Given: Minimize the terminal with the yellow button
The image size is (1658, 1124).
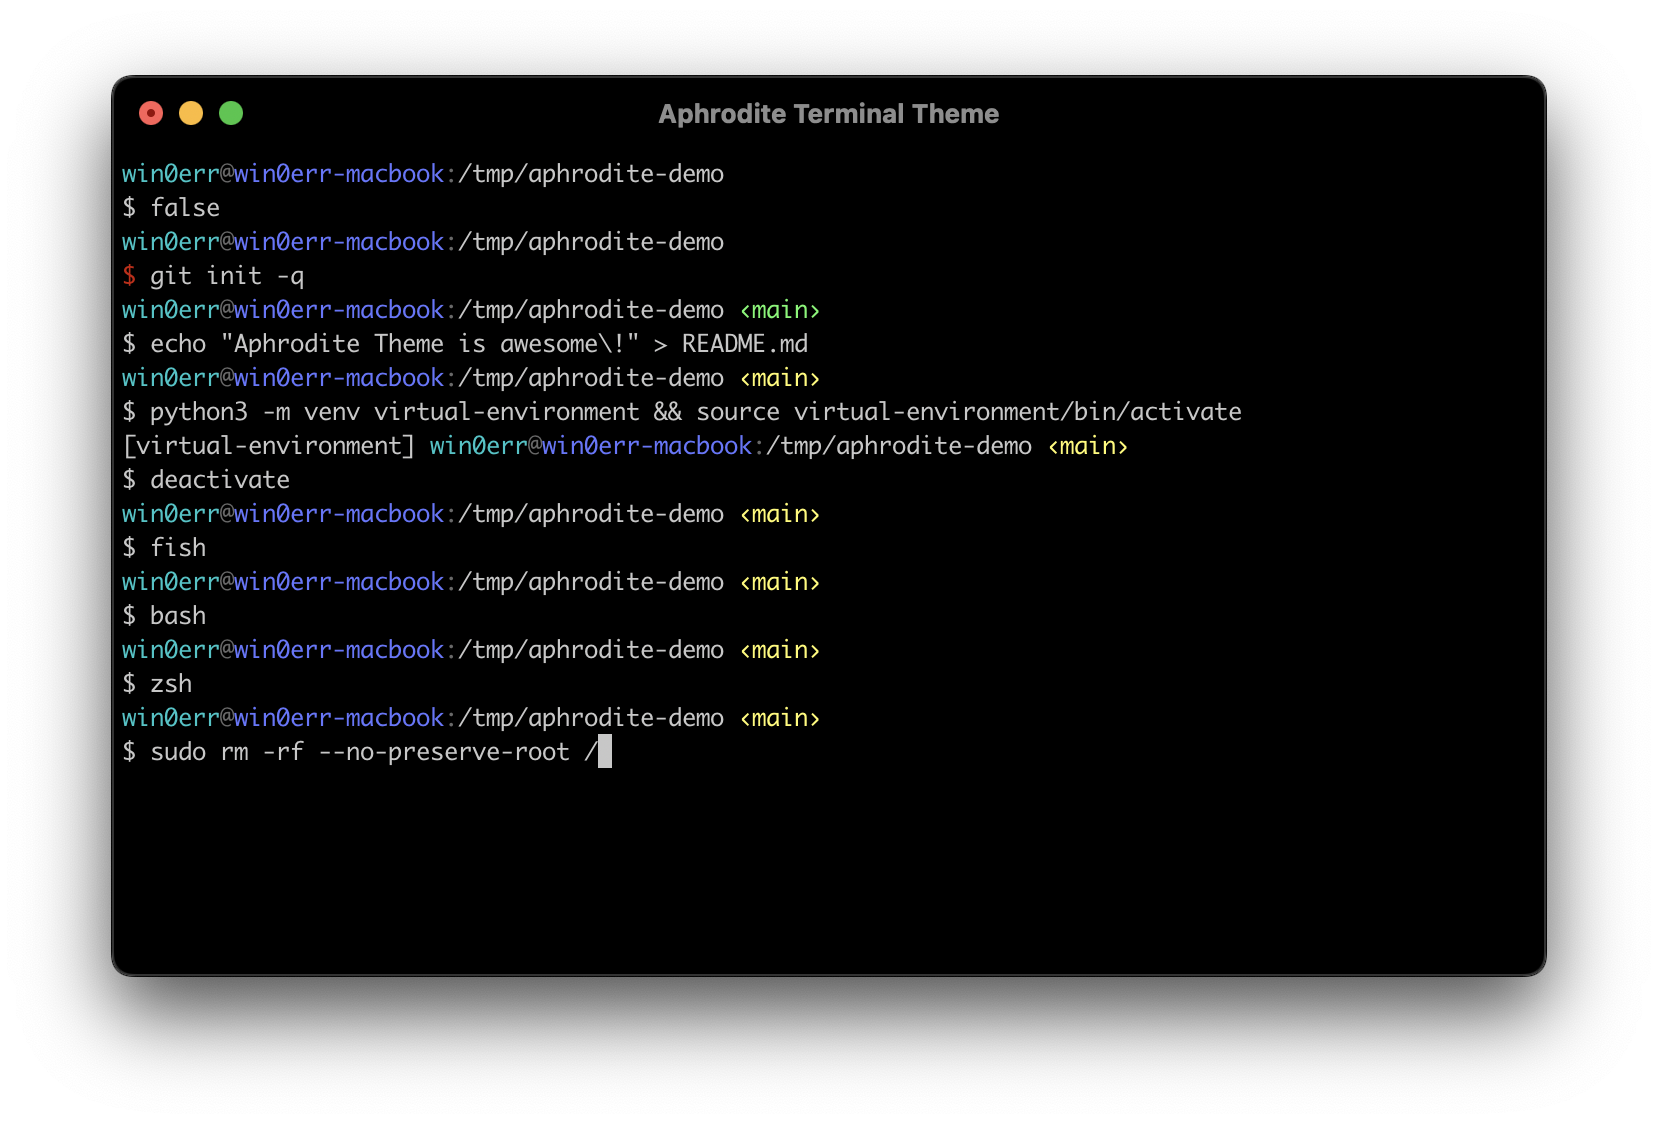Looking at the screenshot, I should pos(191,113).
